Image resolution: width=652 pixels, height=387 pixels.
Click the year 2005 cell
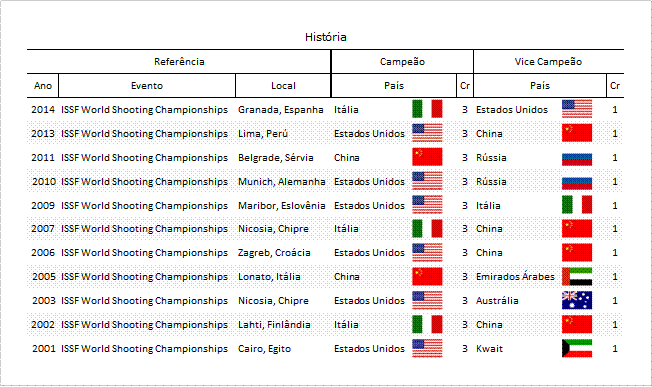[x=43, y=276]
